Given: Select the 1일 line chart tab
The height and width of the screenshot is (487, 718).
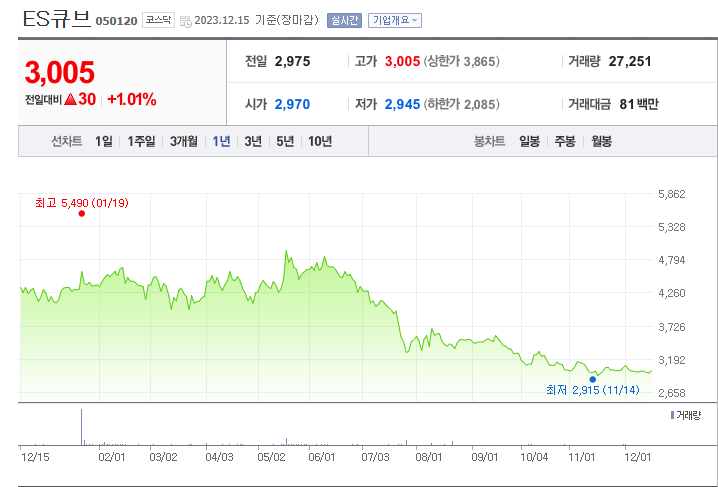Looking at the screenshot, I should [x=104, y=141].
